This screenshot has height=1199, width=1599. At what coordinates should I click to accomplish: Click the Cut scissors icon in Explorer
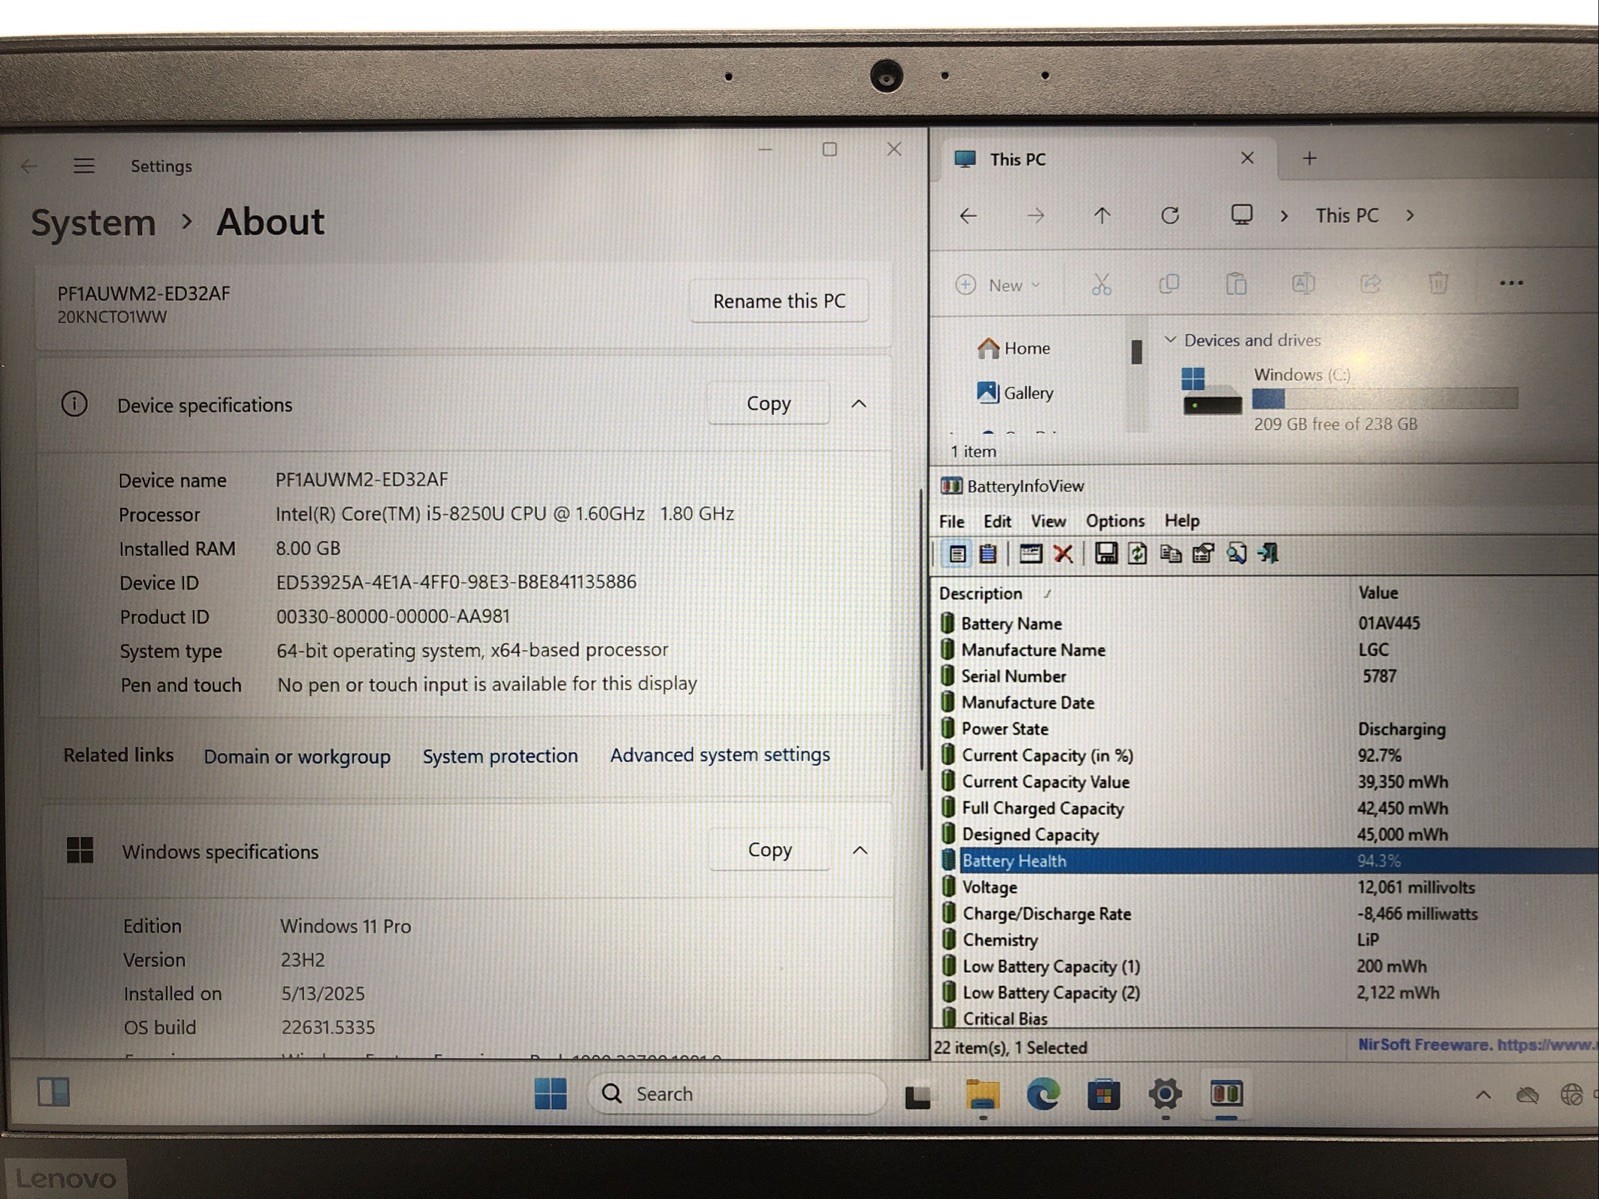point(1101,285)
